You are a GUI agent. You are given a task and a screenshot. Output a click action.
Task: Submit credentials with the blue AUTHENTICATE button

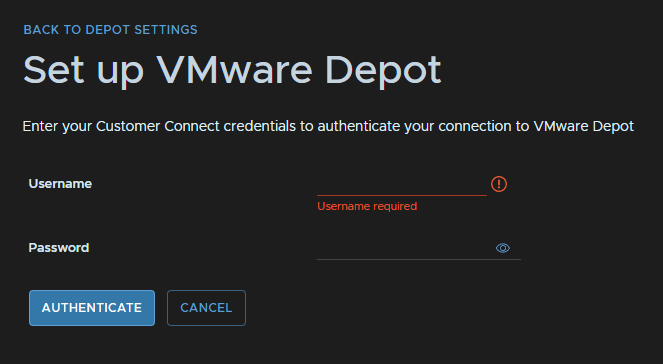click(92, 308)
